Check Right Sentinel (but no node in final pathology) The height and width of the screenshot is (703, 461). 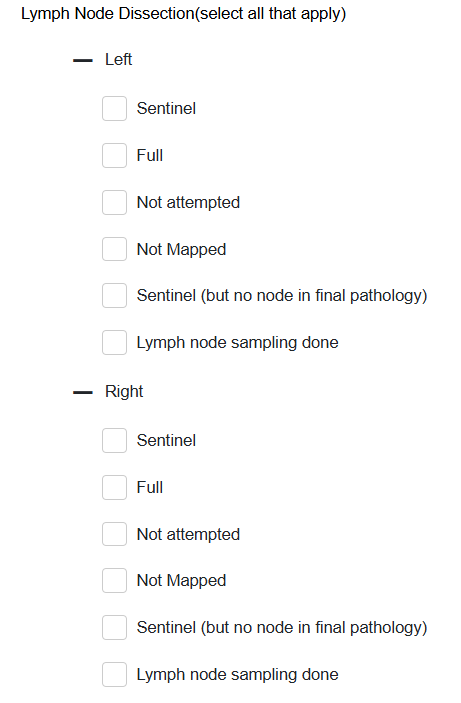click(x=114, y=627)
